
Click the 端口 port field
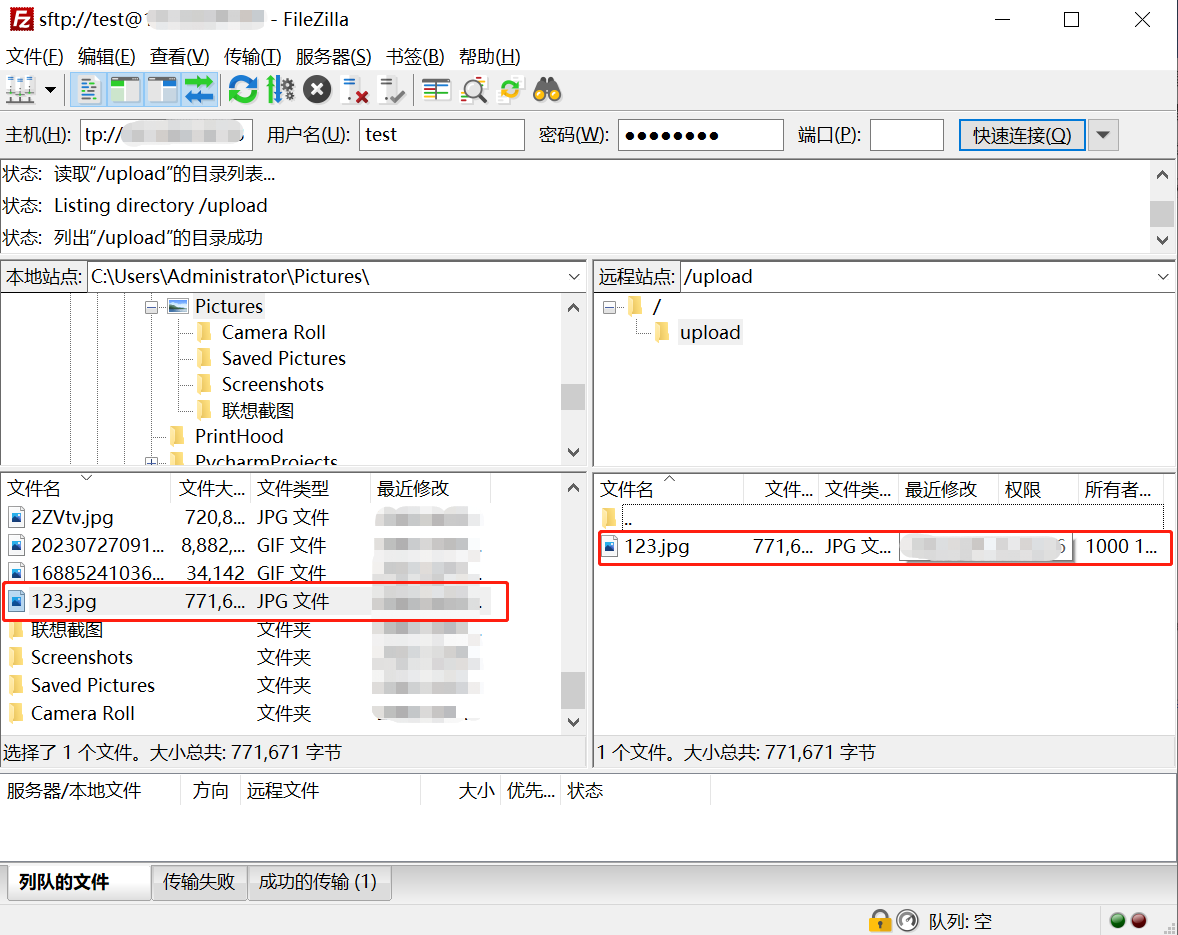pyautogui.click(x=907, y=135)
